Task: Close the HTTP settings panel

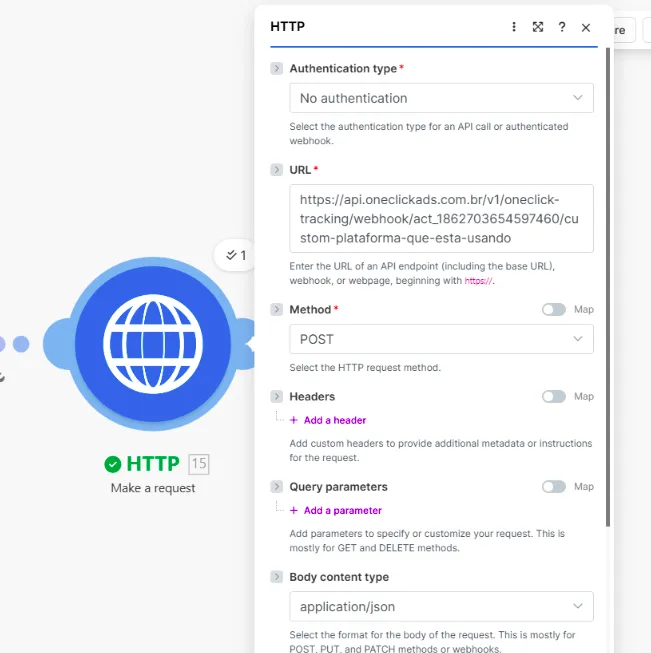Action: (x=586, y=27)
